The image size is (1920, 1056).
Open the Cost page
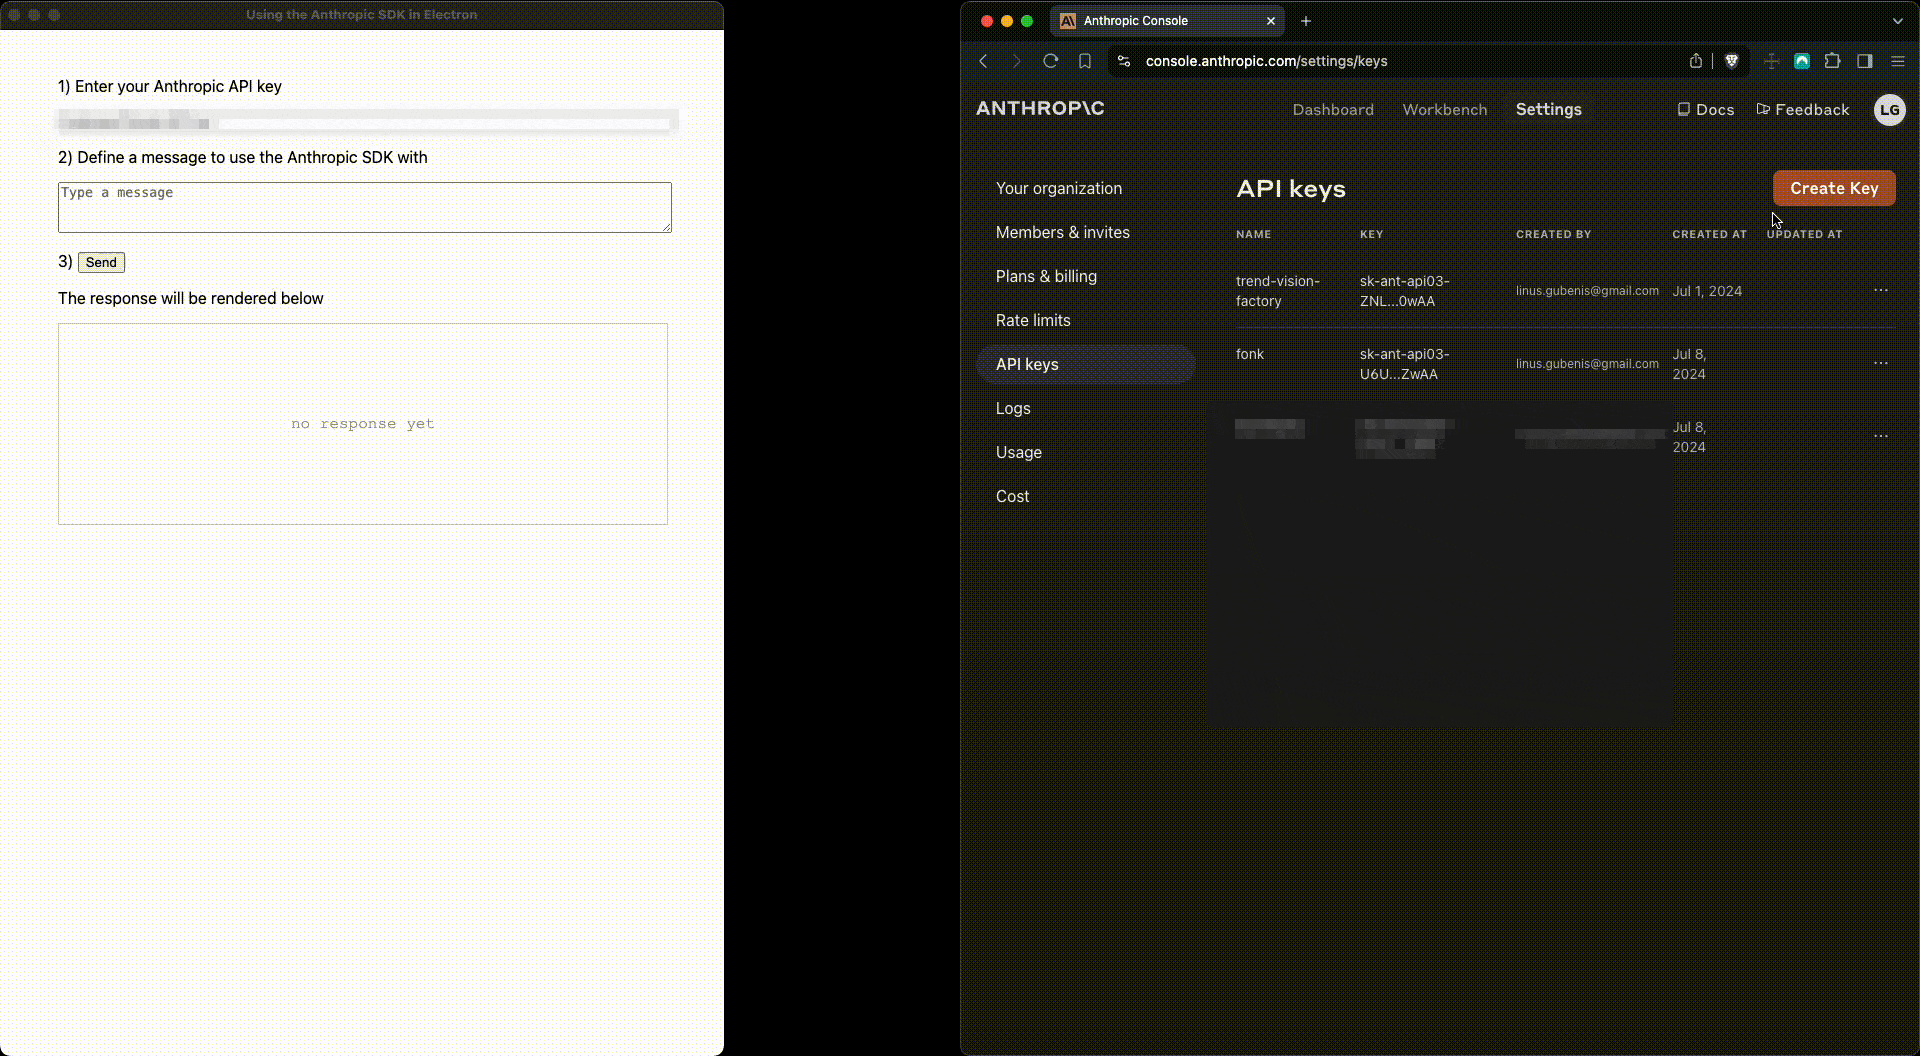(x=1012, y=496)
